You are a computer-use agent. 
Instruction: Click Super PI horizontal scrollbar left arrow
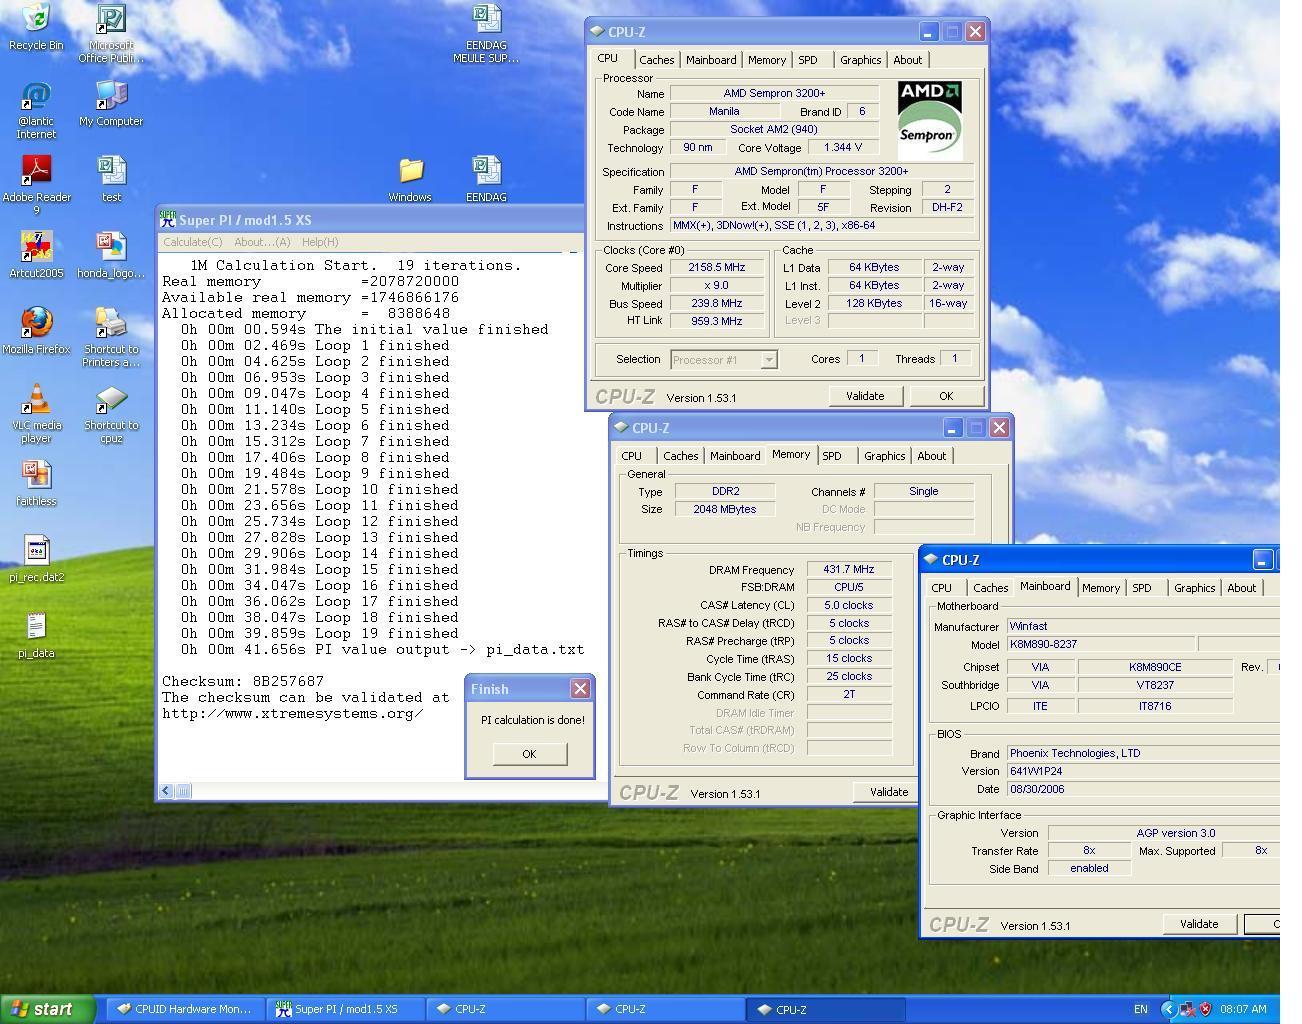166,791
